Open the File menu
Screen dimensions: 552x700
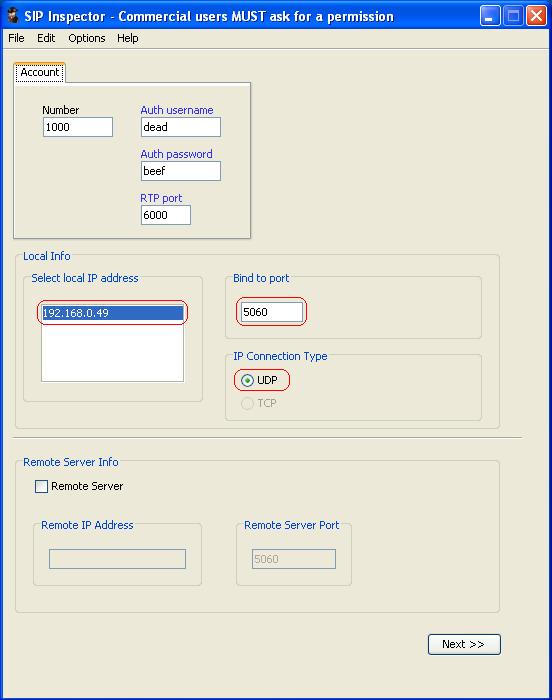[x=16, y=38]
